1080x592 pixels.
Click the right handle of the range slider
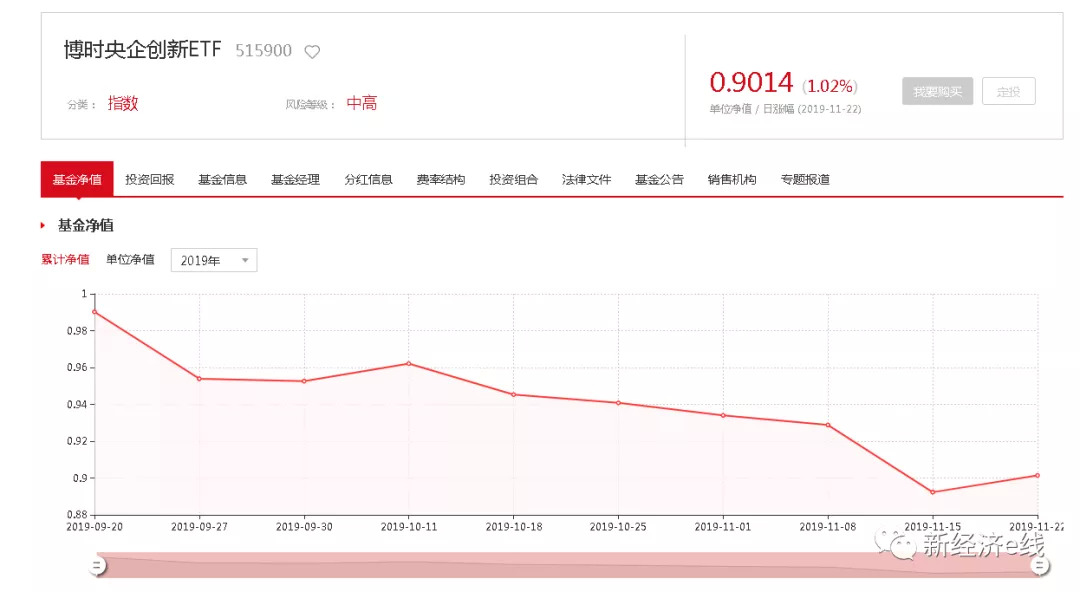coord(1039,566)
